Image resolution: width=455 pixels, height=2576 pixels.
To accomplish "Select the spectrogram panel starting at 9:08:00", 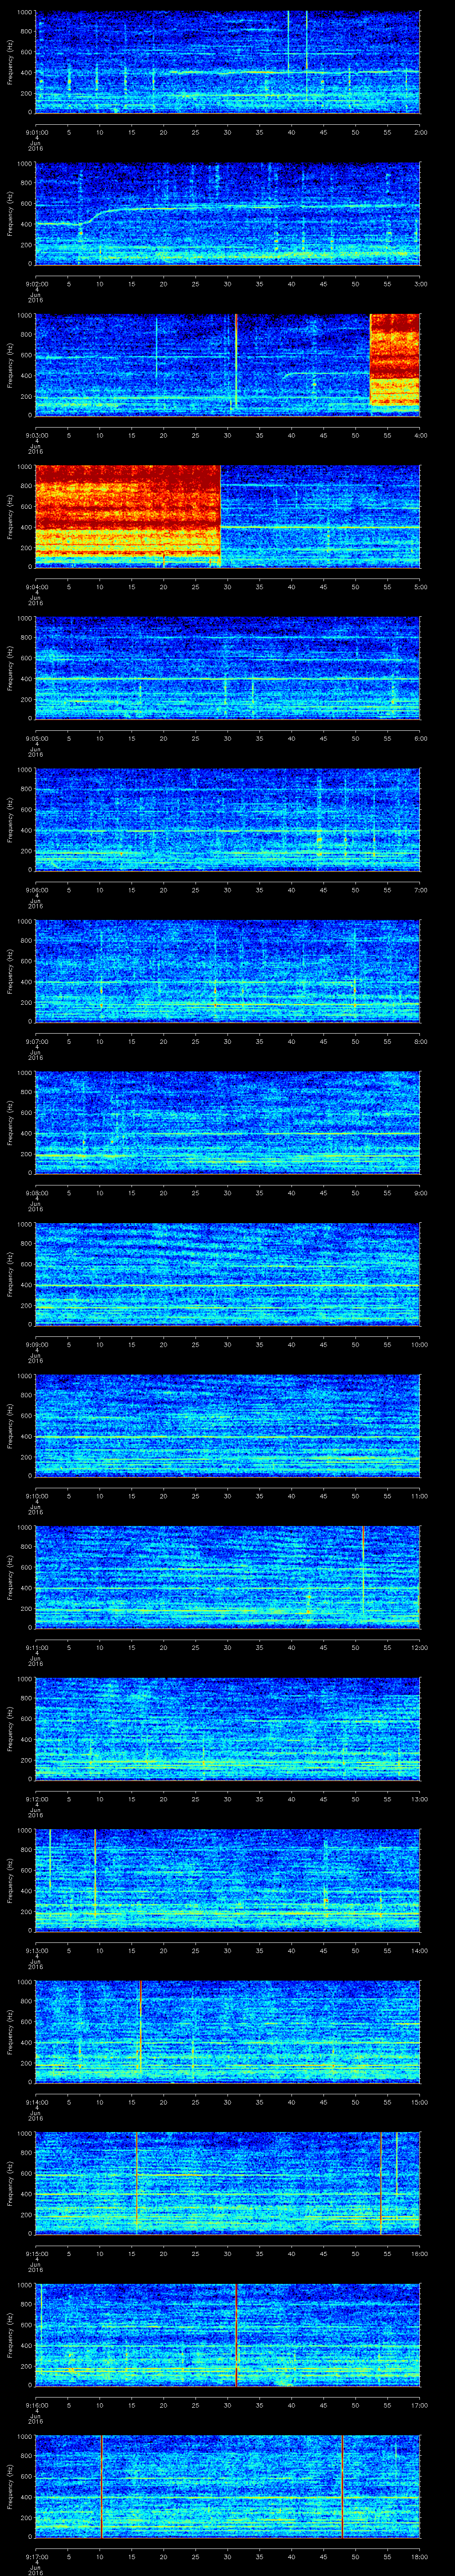I will coord(227,1122).
